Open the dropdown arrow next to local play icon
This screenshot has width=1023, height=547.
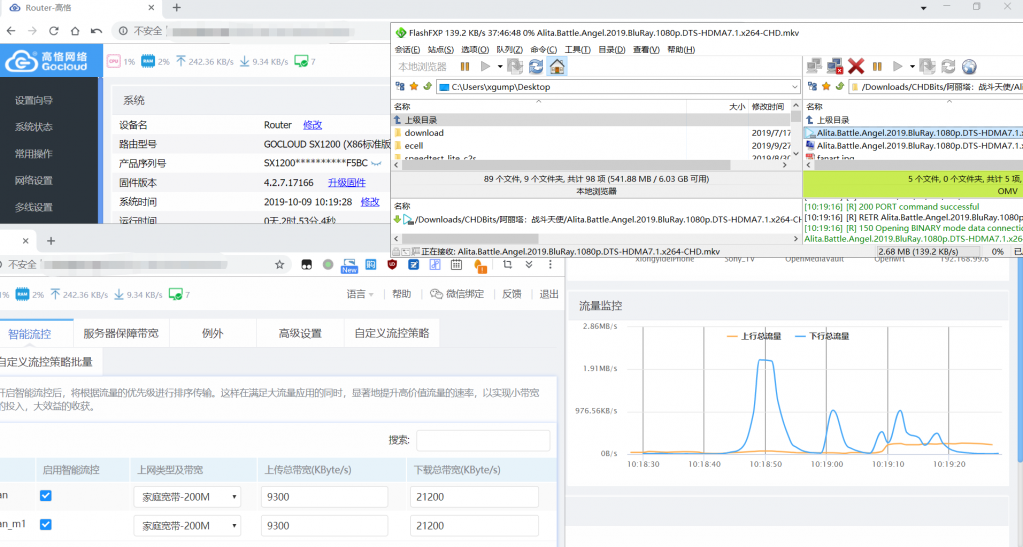click(500, 67)
